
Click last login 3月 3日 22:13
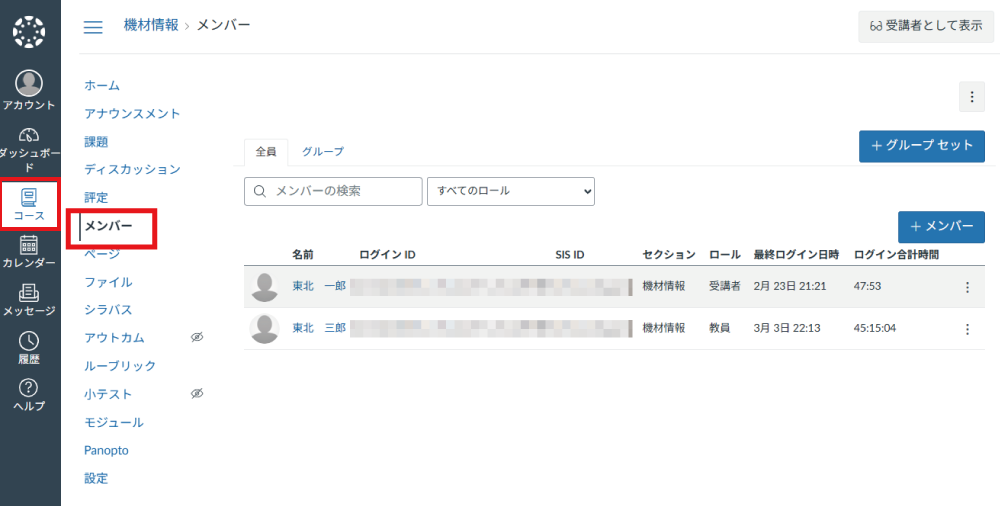787,328
